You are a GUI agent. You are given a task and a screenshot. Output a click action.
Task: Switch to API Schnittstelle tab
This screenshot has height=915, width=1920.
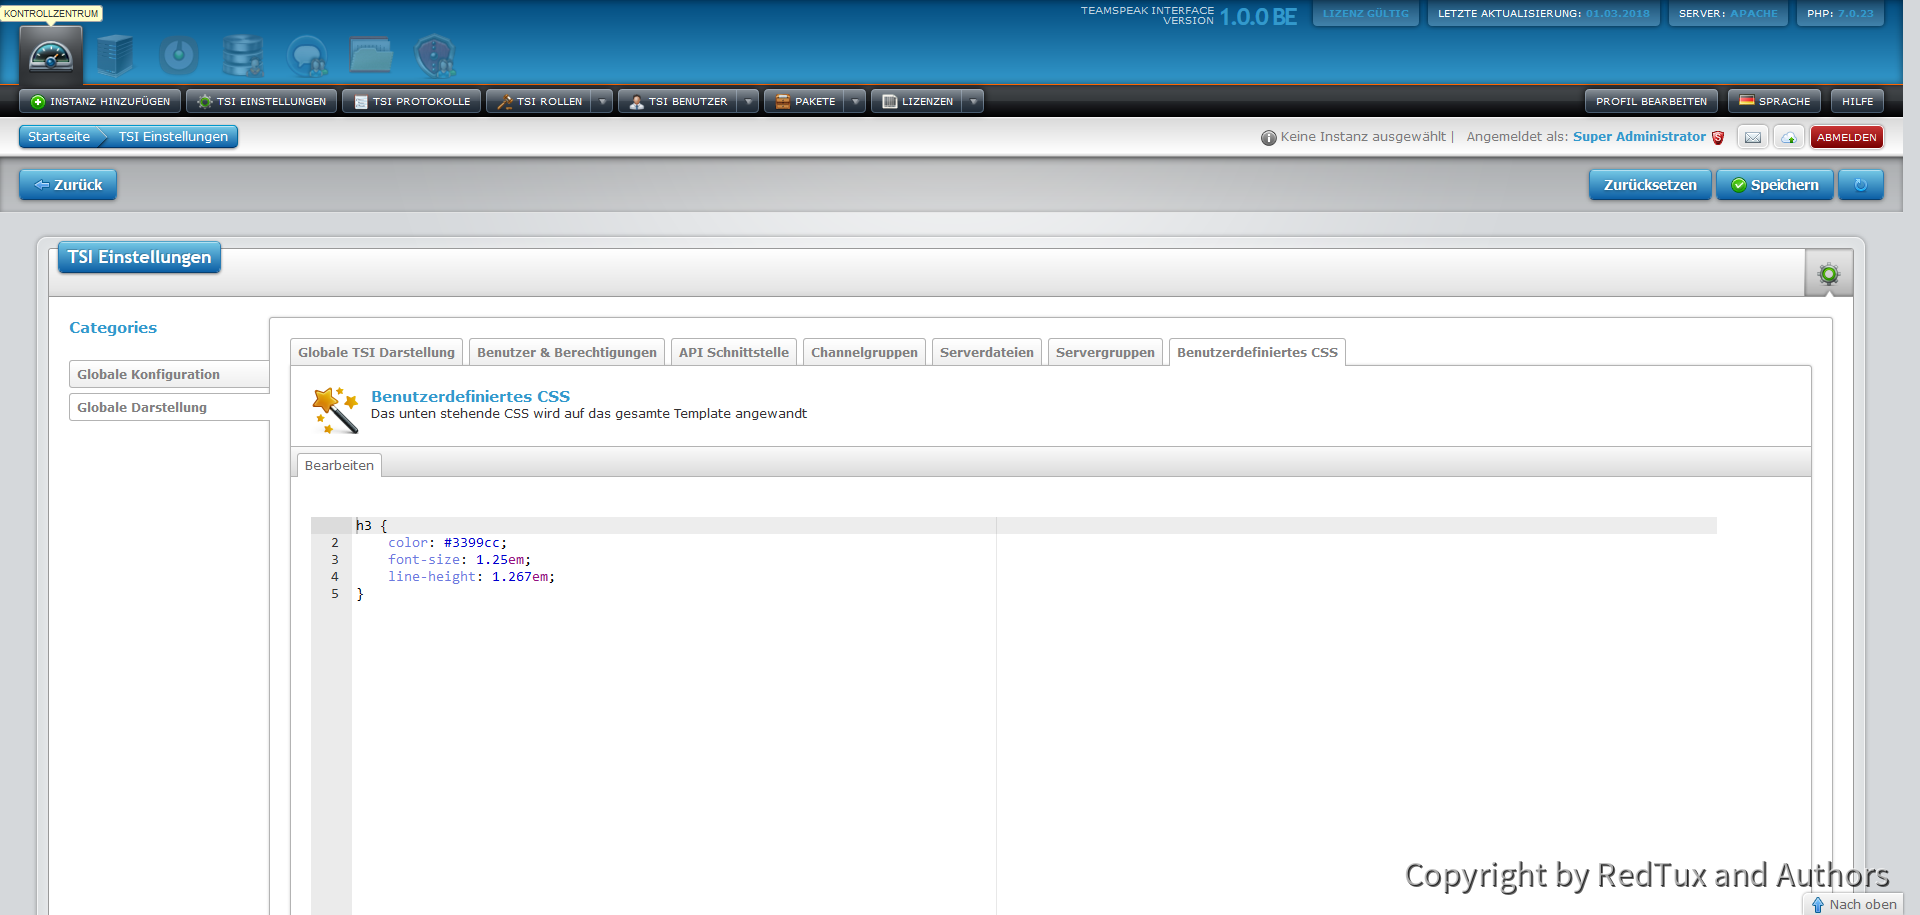click(x=734, y=352)
